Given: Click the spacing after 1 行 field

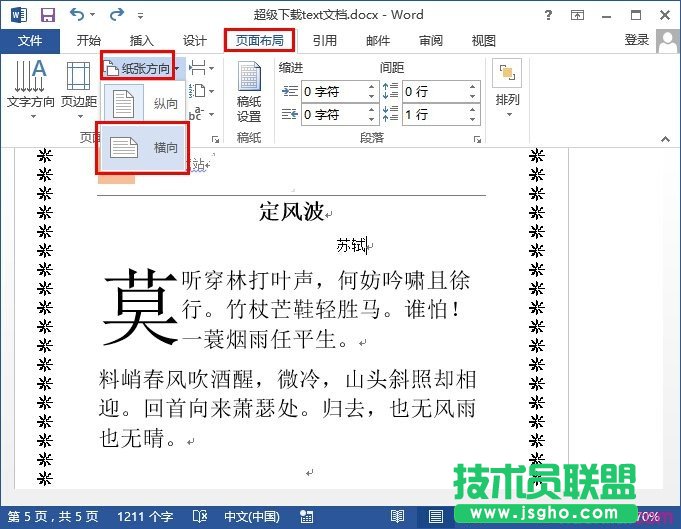Looking at the screenshot, I should point(435,115).
